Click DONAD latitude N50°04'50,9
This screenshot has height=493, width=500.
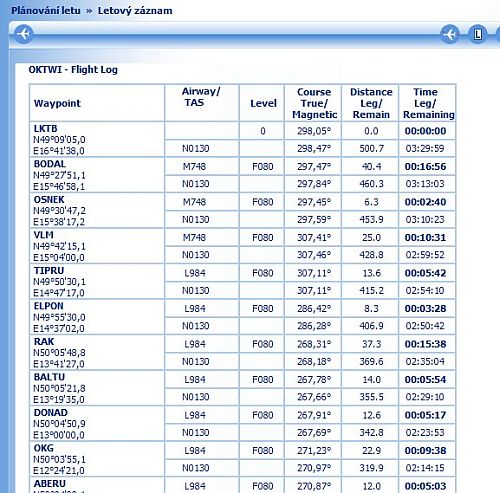59,424
